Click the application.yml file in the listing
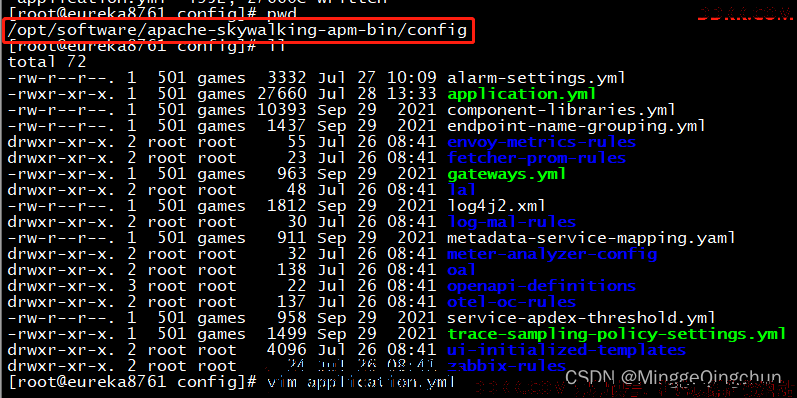Image resolution: width=797 pixels, height=398 pixels. click(522, 95)
